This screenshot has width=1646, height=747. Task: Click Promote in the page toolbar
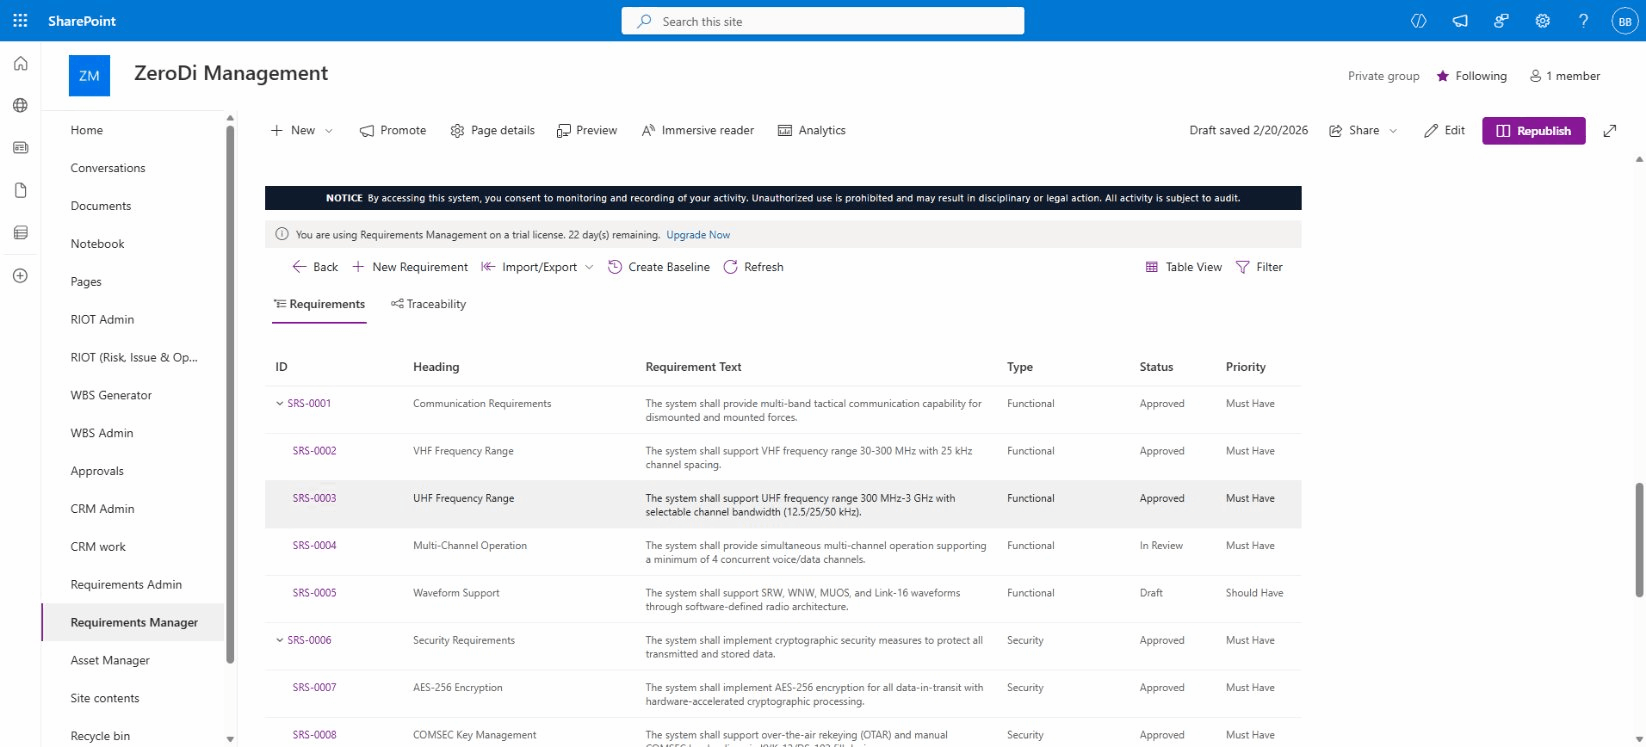393,131
